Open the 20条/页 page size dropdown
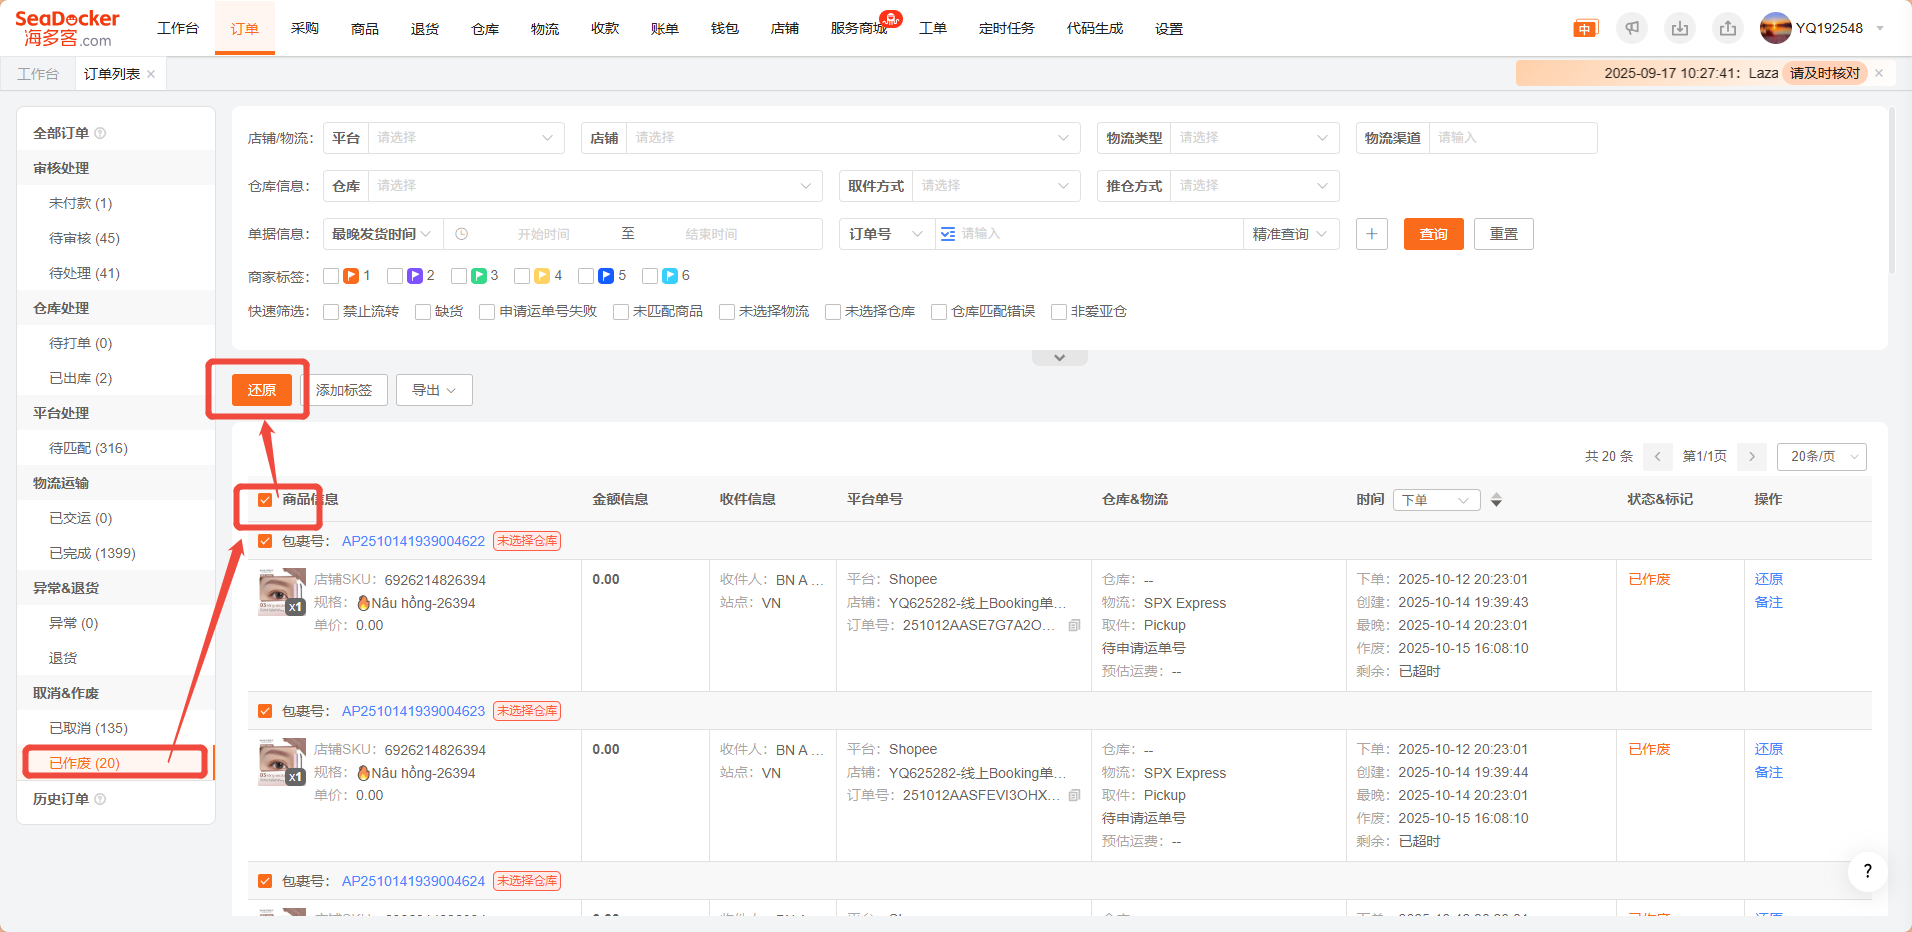 coord(1821,457)
